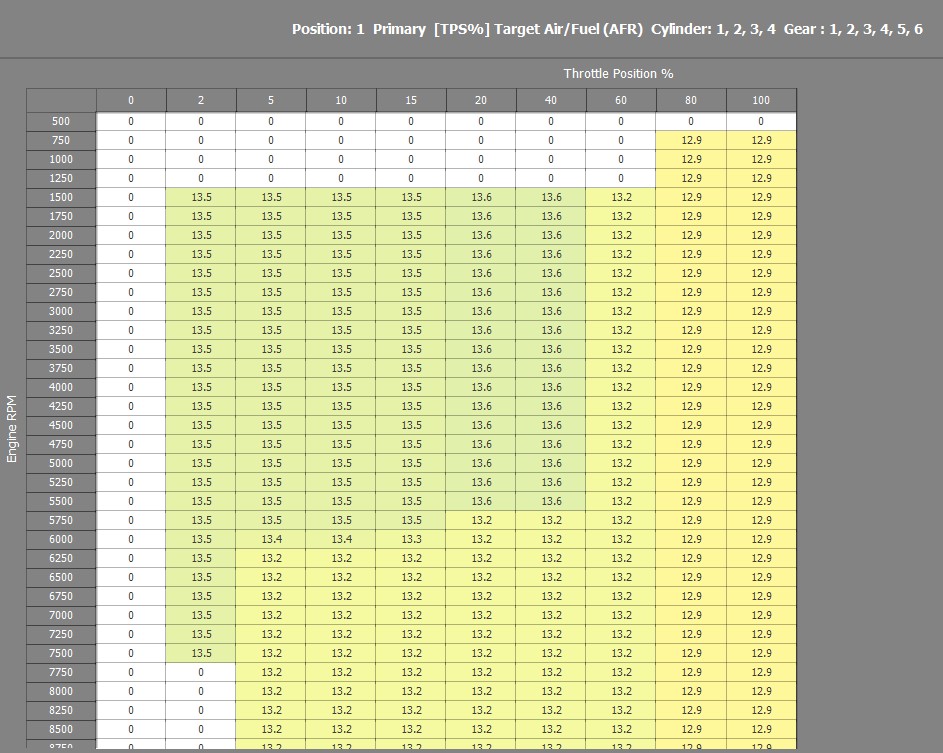Click the 13.5 cell at 3000 RPM, 10% throttle

coord(341,311)
